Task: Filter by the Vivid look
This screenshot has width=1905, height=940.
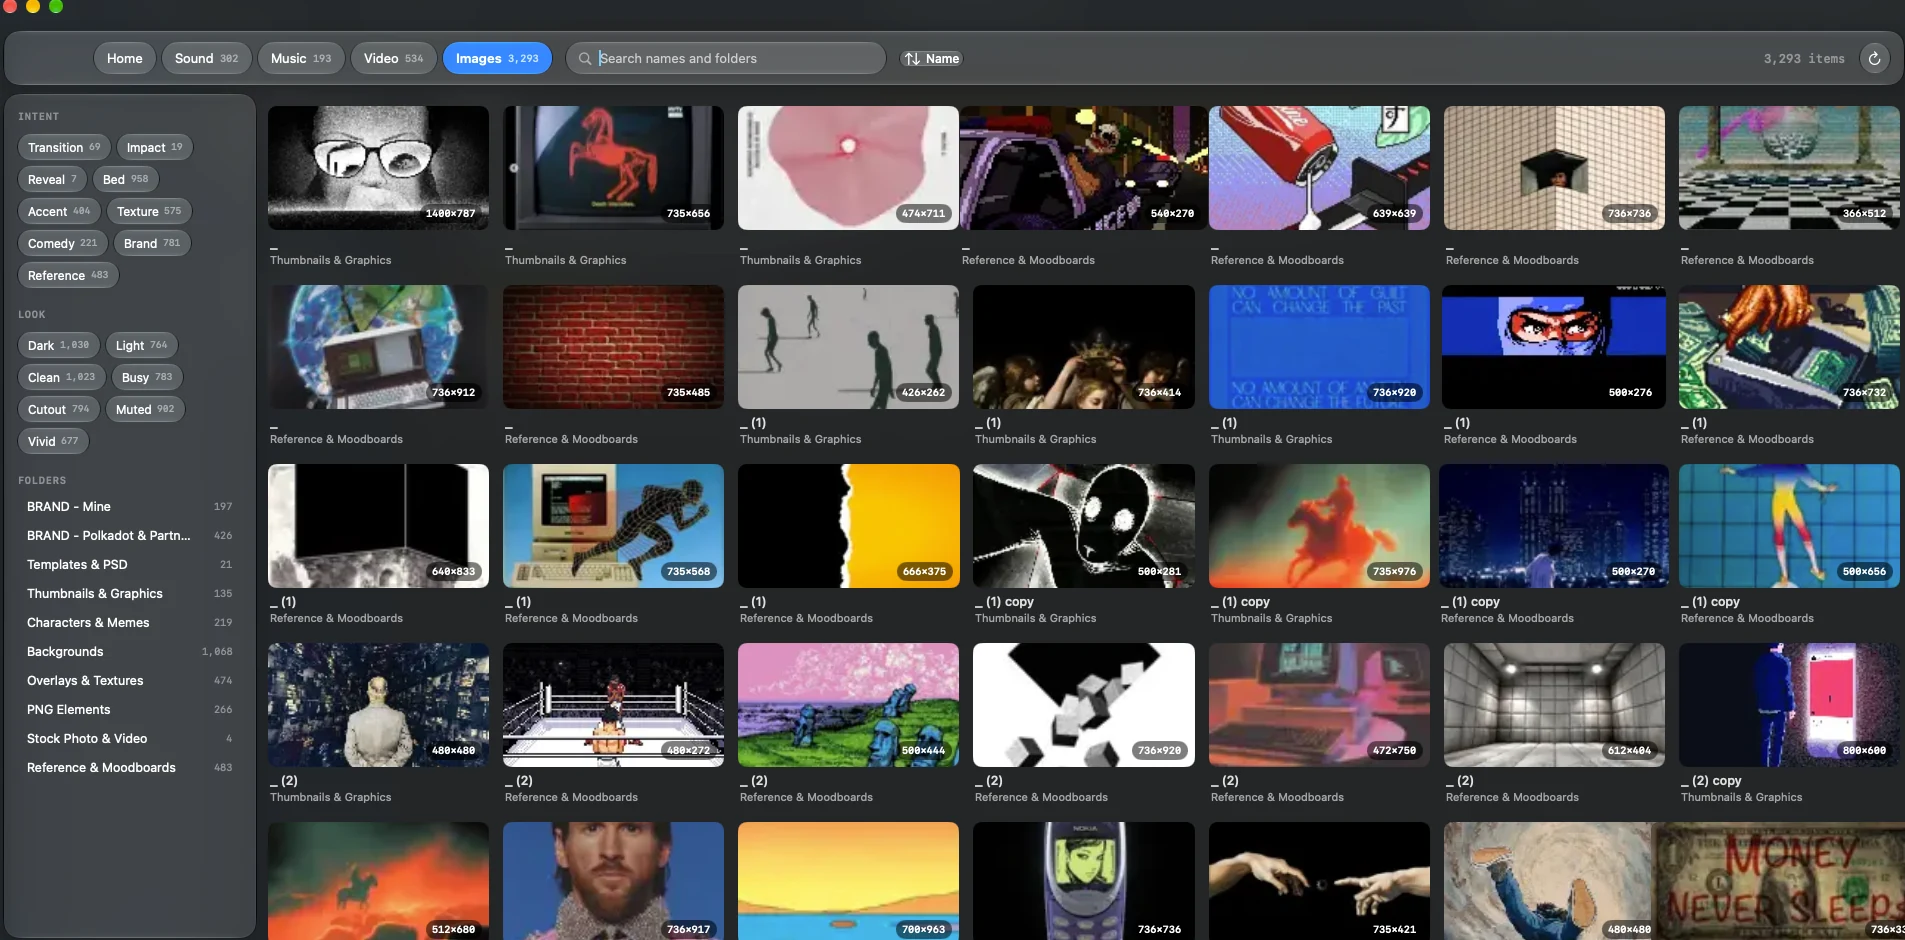Action: click(53, 441)
